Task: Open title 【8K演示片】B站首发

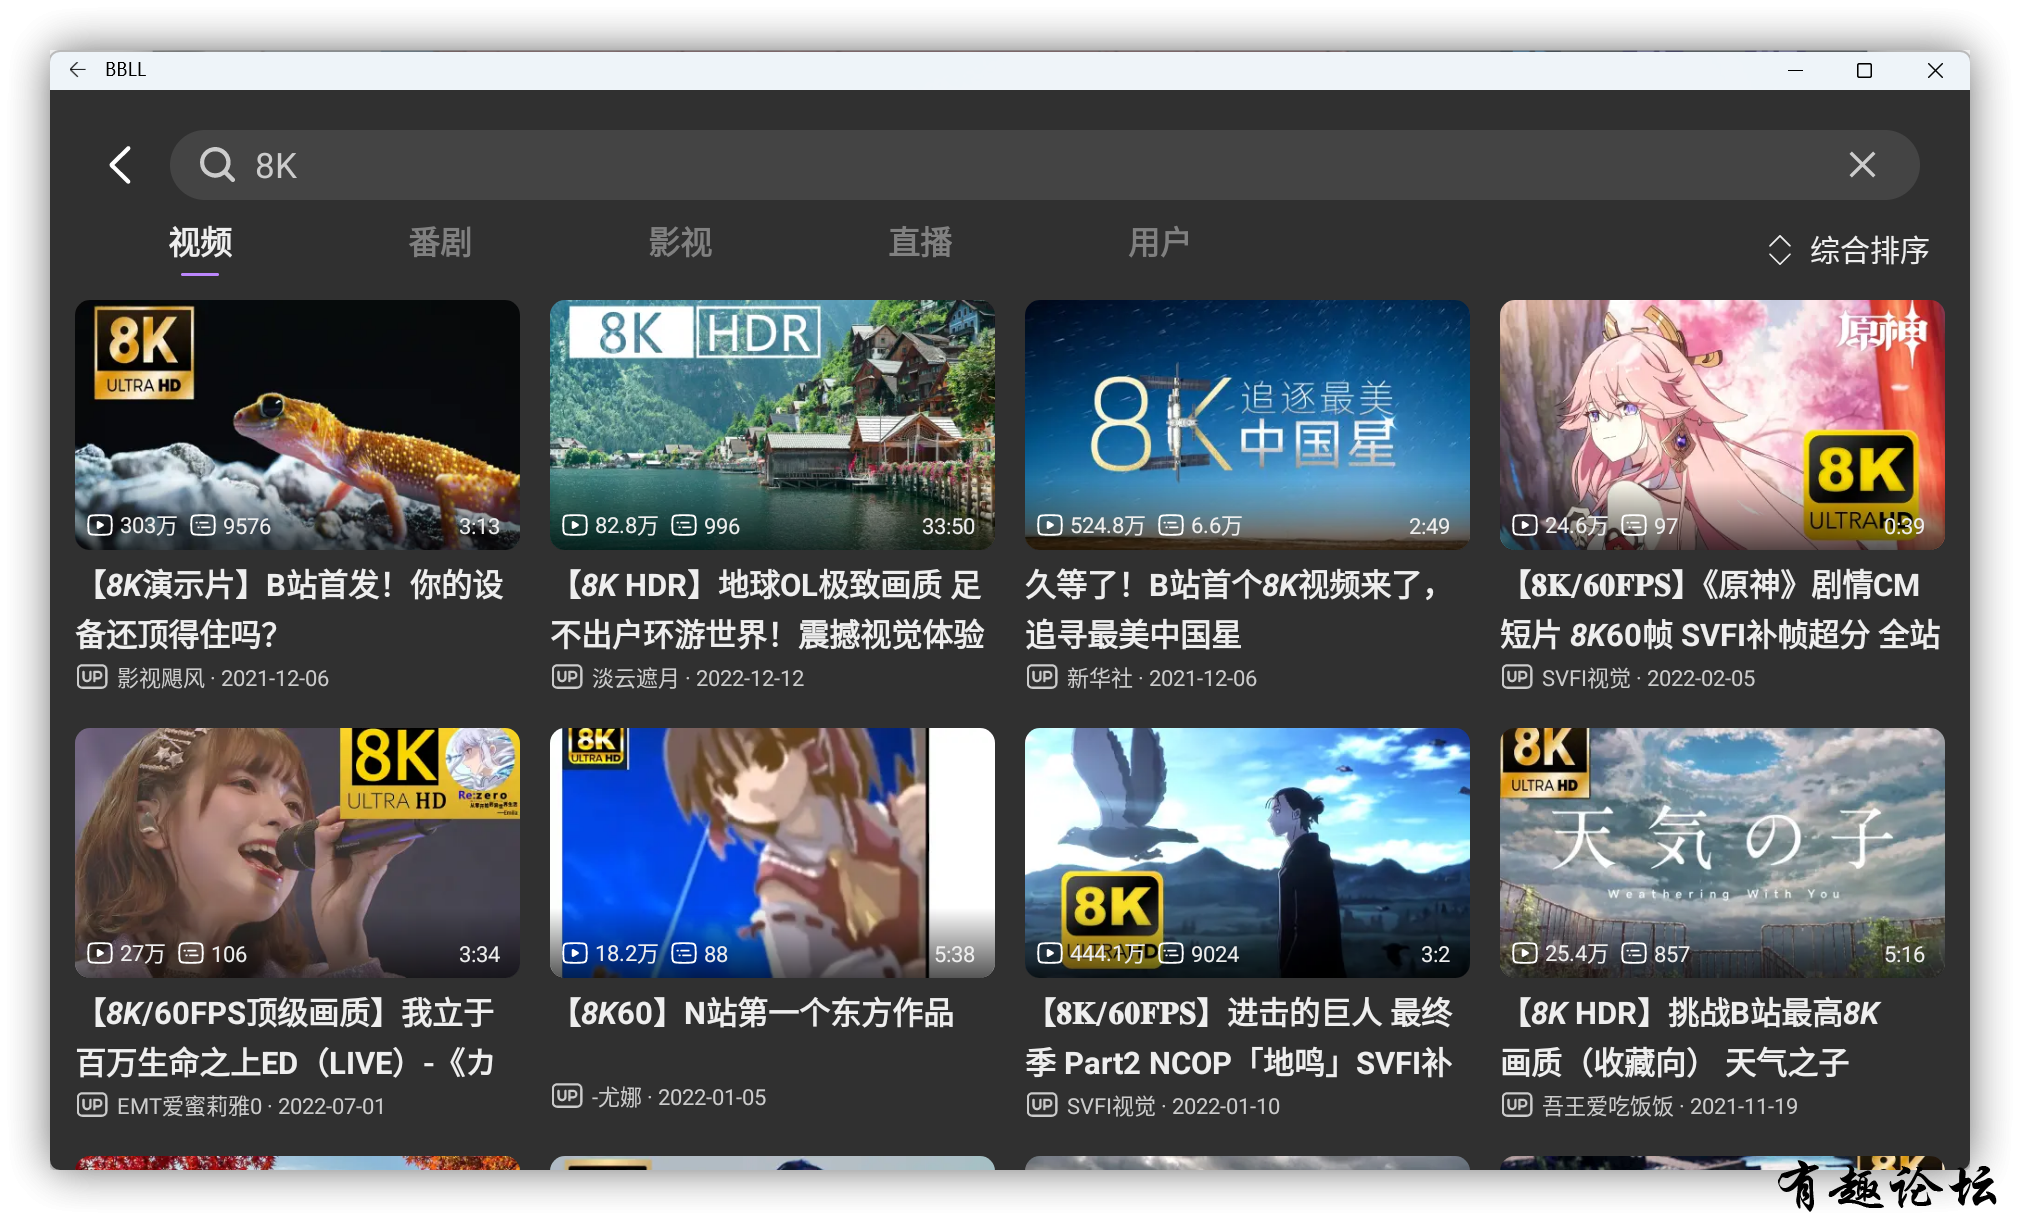Action: (x=290, y=609)
